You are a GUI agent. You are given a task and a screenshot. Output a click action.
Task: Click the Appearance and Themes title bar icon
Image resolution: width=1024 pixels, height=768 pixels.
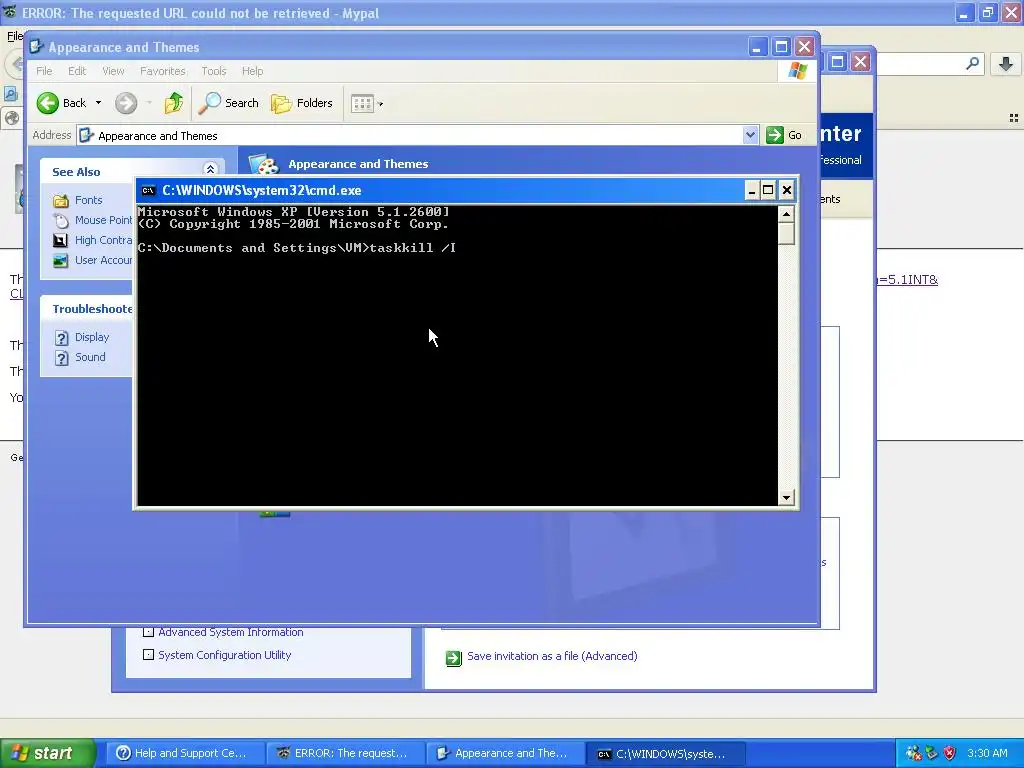pyautogui.click(x=37, y=46)
